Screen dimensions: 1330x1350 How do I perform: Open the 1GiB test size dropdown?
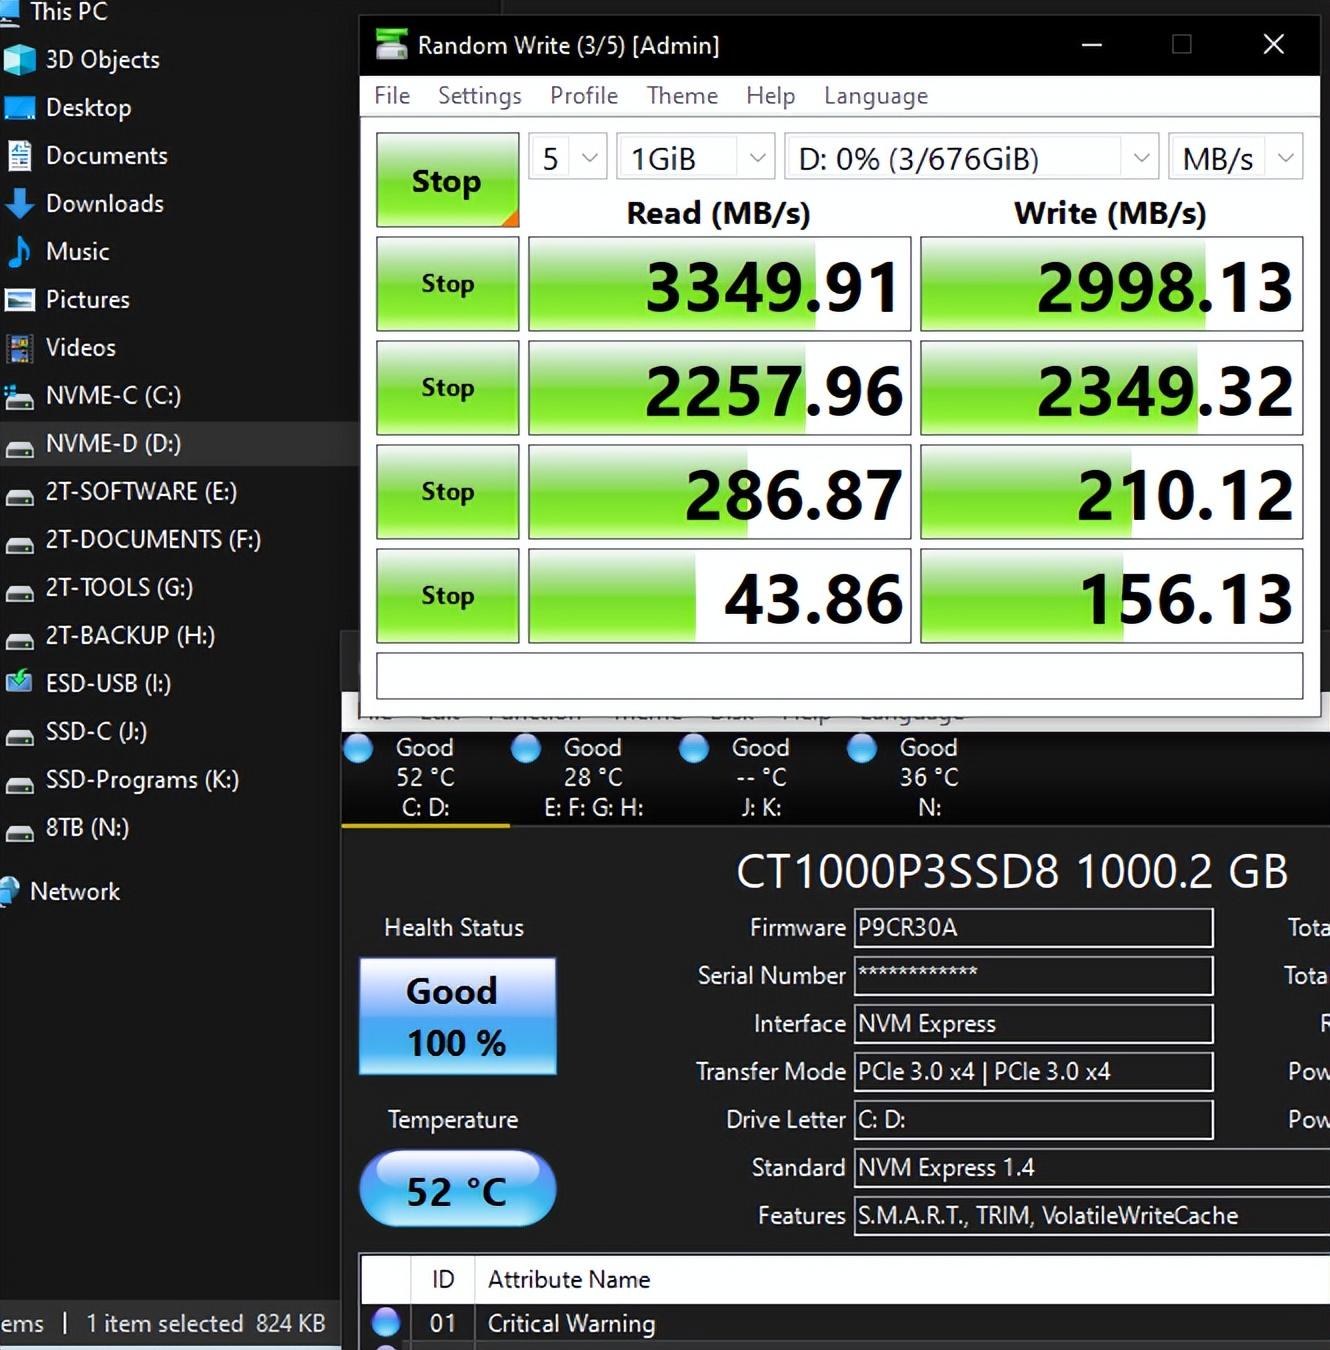695,158
